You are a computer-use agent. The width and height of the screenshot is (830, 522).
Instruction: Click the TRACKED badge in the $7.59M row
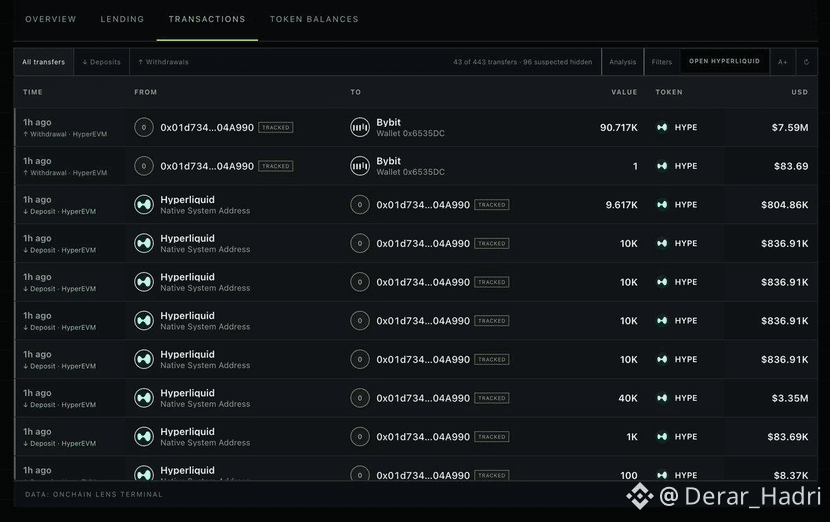pos(276,128)
